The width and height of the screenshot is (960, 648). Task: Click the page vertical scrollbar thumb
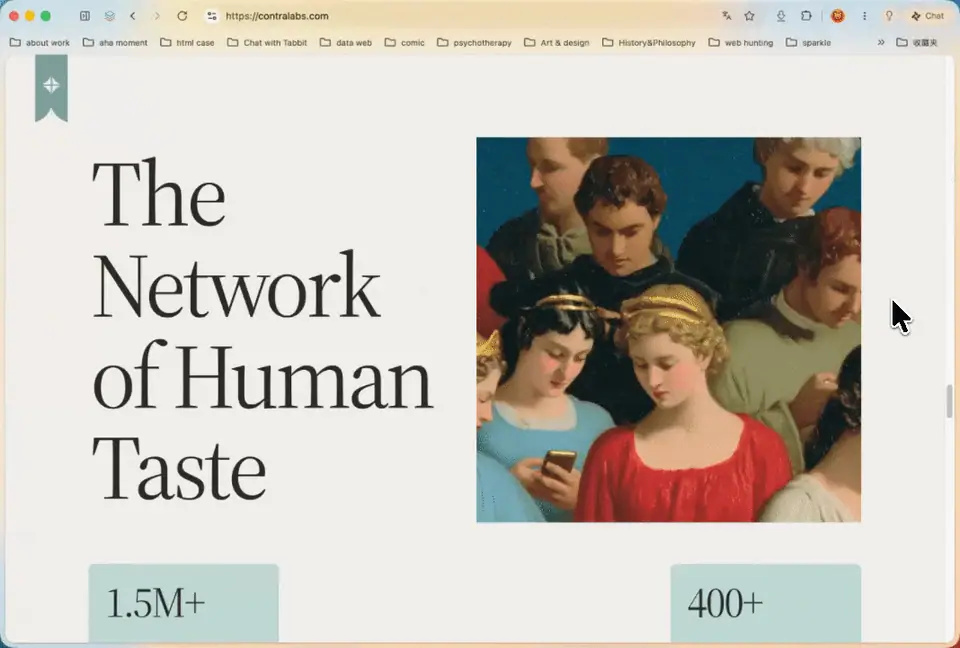950,401
